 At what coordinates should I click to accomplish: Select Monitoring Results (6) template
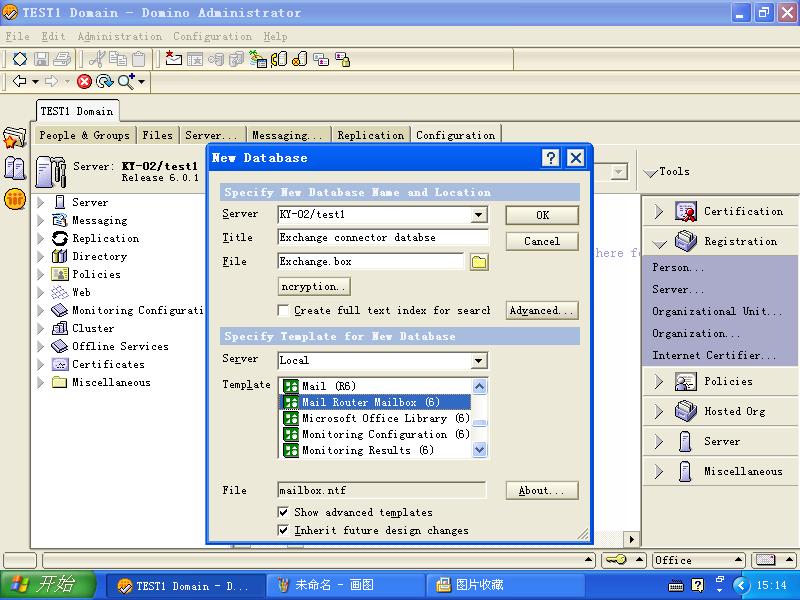tap(376, 451)
